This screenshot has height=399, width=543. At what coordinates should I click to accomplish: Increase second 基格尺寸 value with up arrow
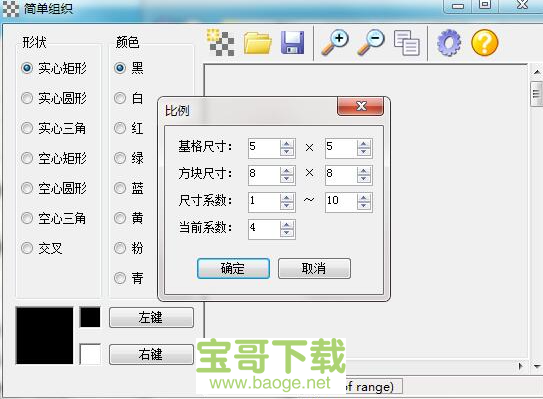point(364,144)
